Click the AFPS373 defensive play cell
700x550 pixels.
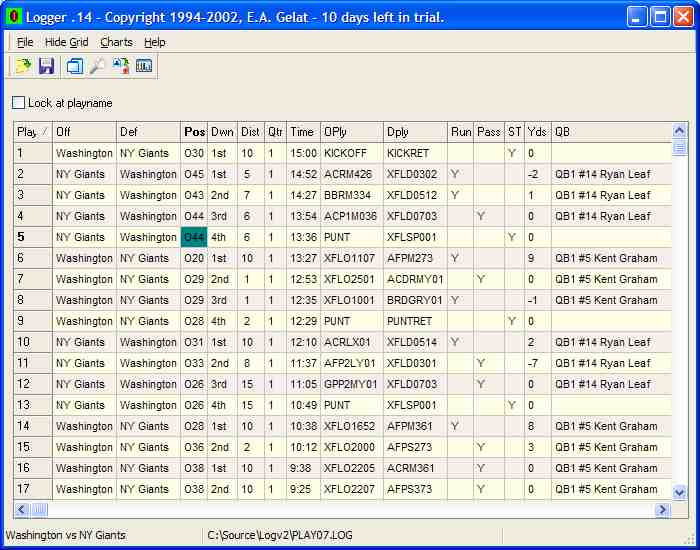415,489
